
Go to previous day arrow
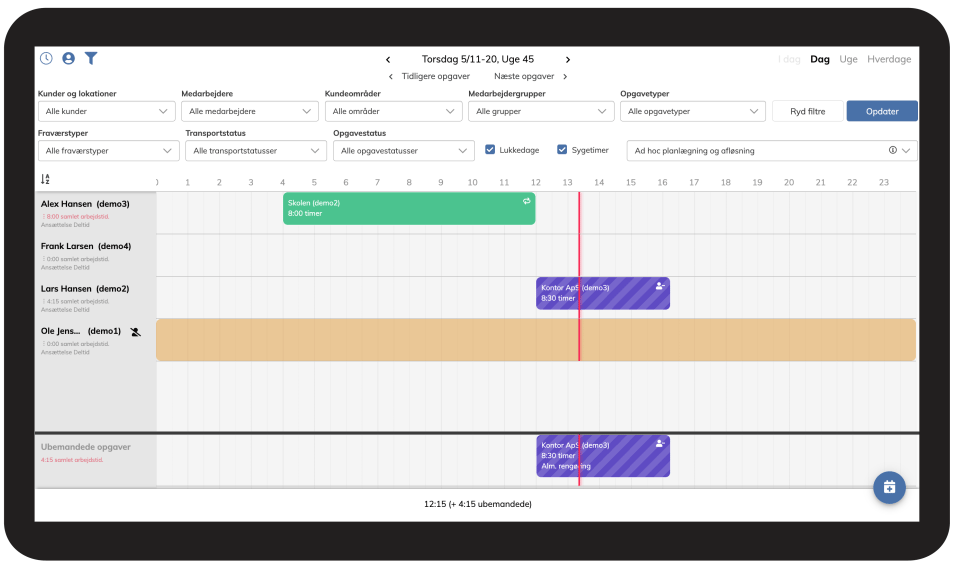coord(388,60)
